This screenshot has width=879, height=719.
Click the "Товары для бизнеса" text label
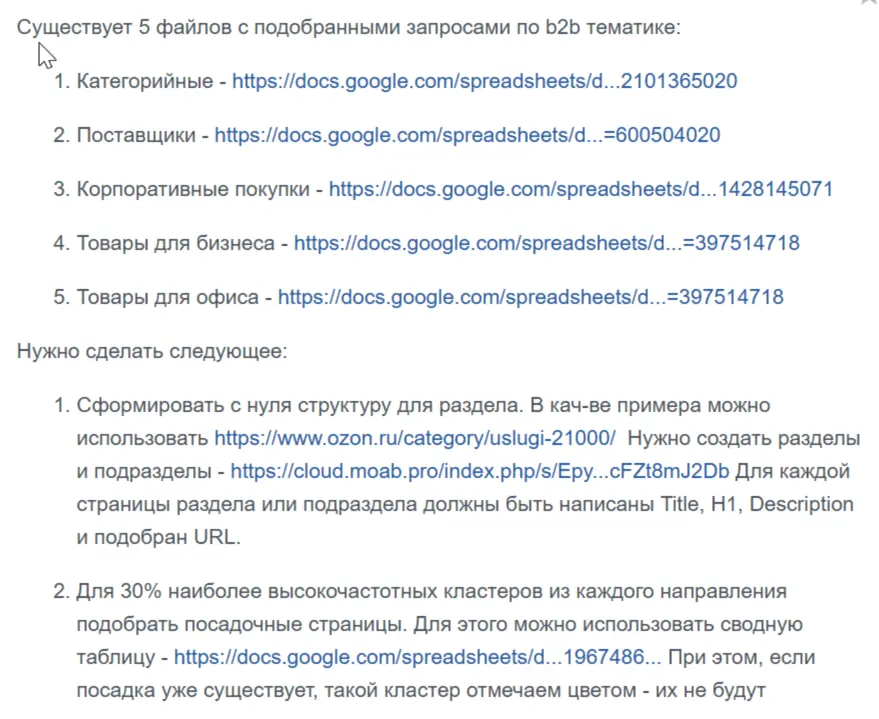point(177,243)
